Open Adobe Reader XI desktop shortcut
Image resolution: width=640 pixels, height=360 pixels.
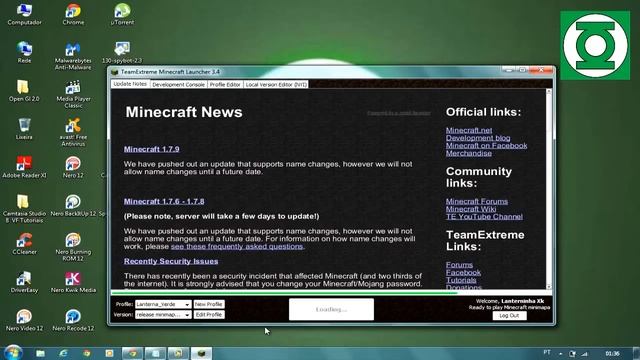[24, 167]
